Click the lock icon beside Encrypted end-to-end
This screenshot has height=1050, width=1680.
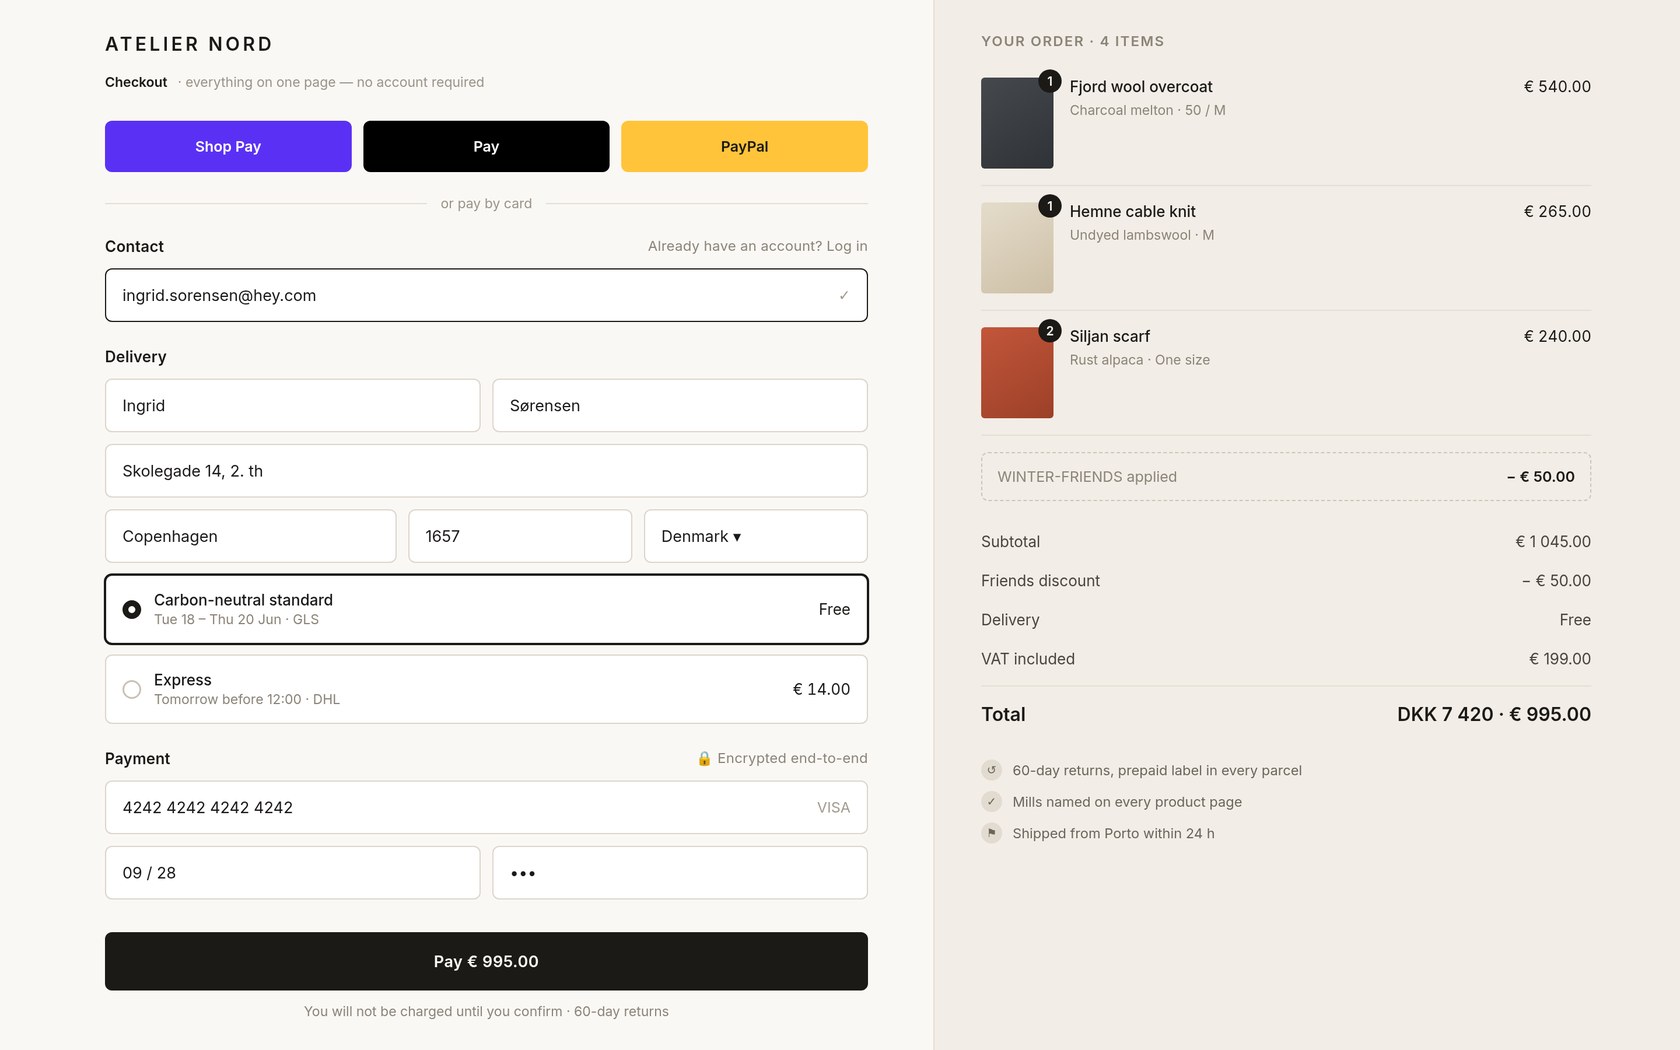pyautogui.click(x=704, y=758)
